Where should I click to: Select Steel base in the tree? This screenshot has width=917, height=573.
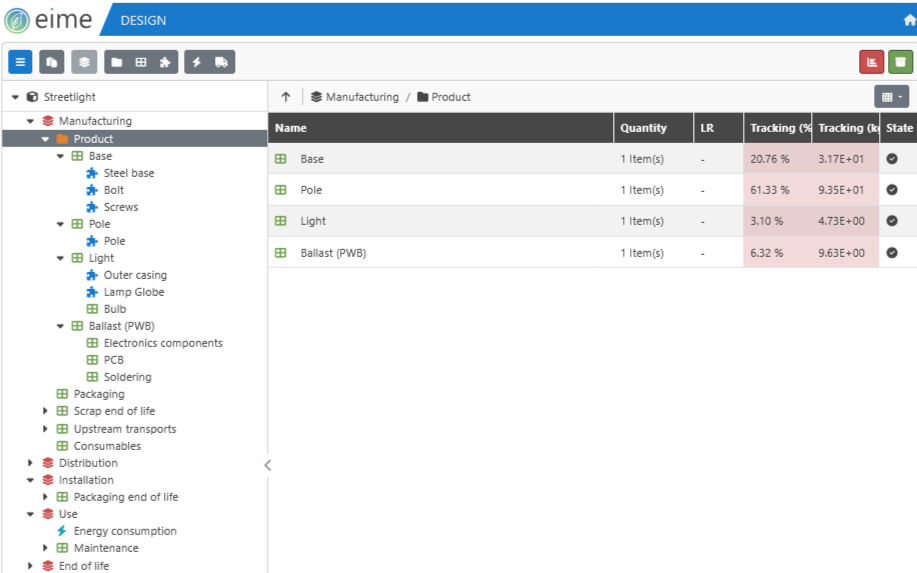click(x=129, y=173)
